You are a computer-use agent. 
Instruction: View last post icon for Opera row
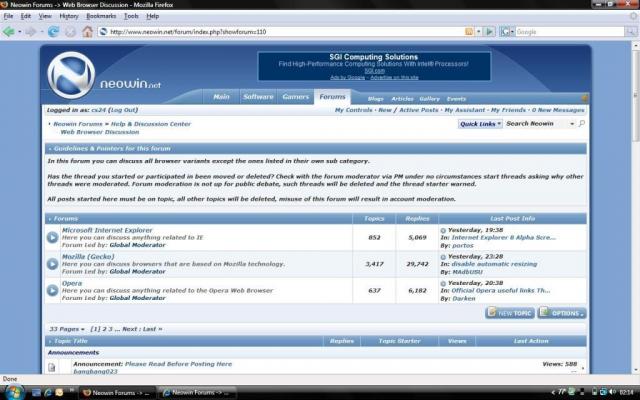pos(443,283)
